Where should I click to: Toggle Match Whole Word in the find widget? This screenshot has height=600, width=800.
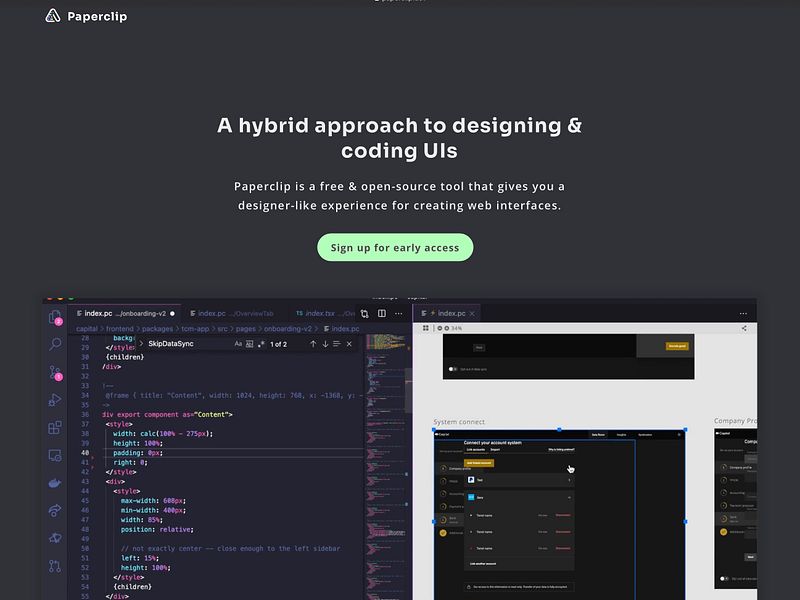pyautogui.click(x=249, y=344)
